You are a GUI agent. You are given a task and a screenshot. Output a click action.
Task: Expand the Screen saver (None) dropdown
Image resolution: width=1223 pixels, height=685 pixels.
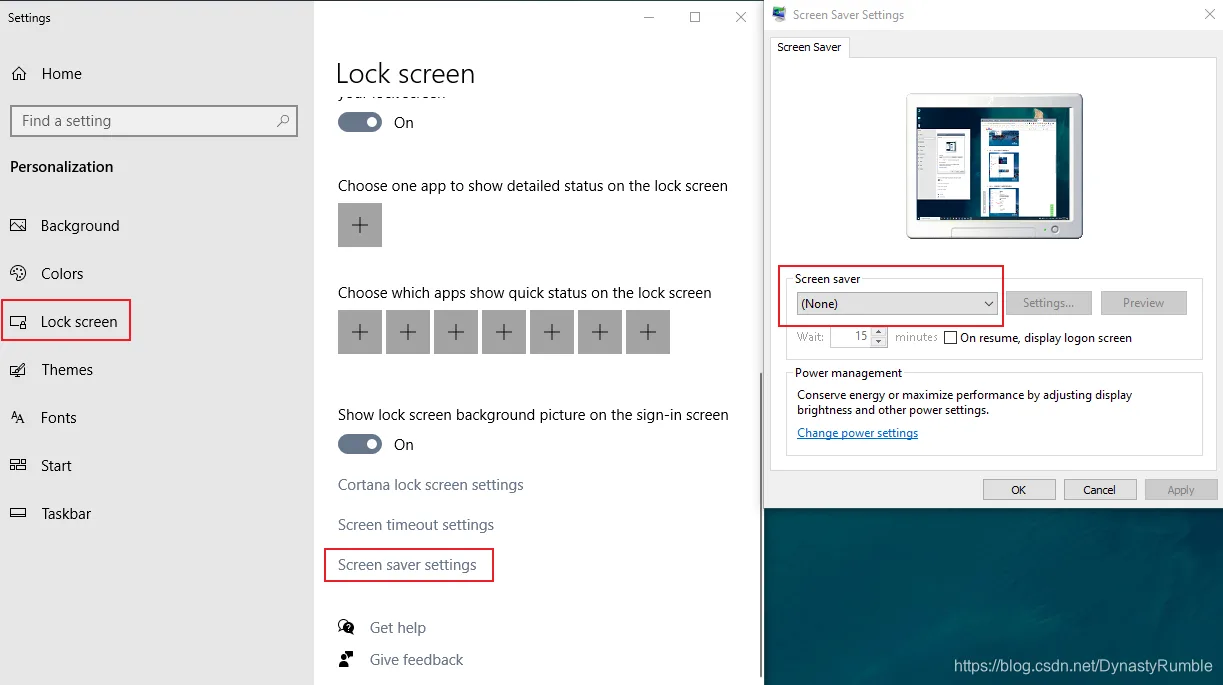[897, 303]
